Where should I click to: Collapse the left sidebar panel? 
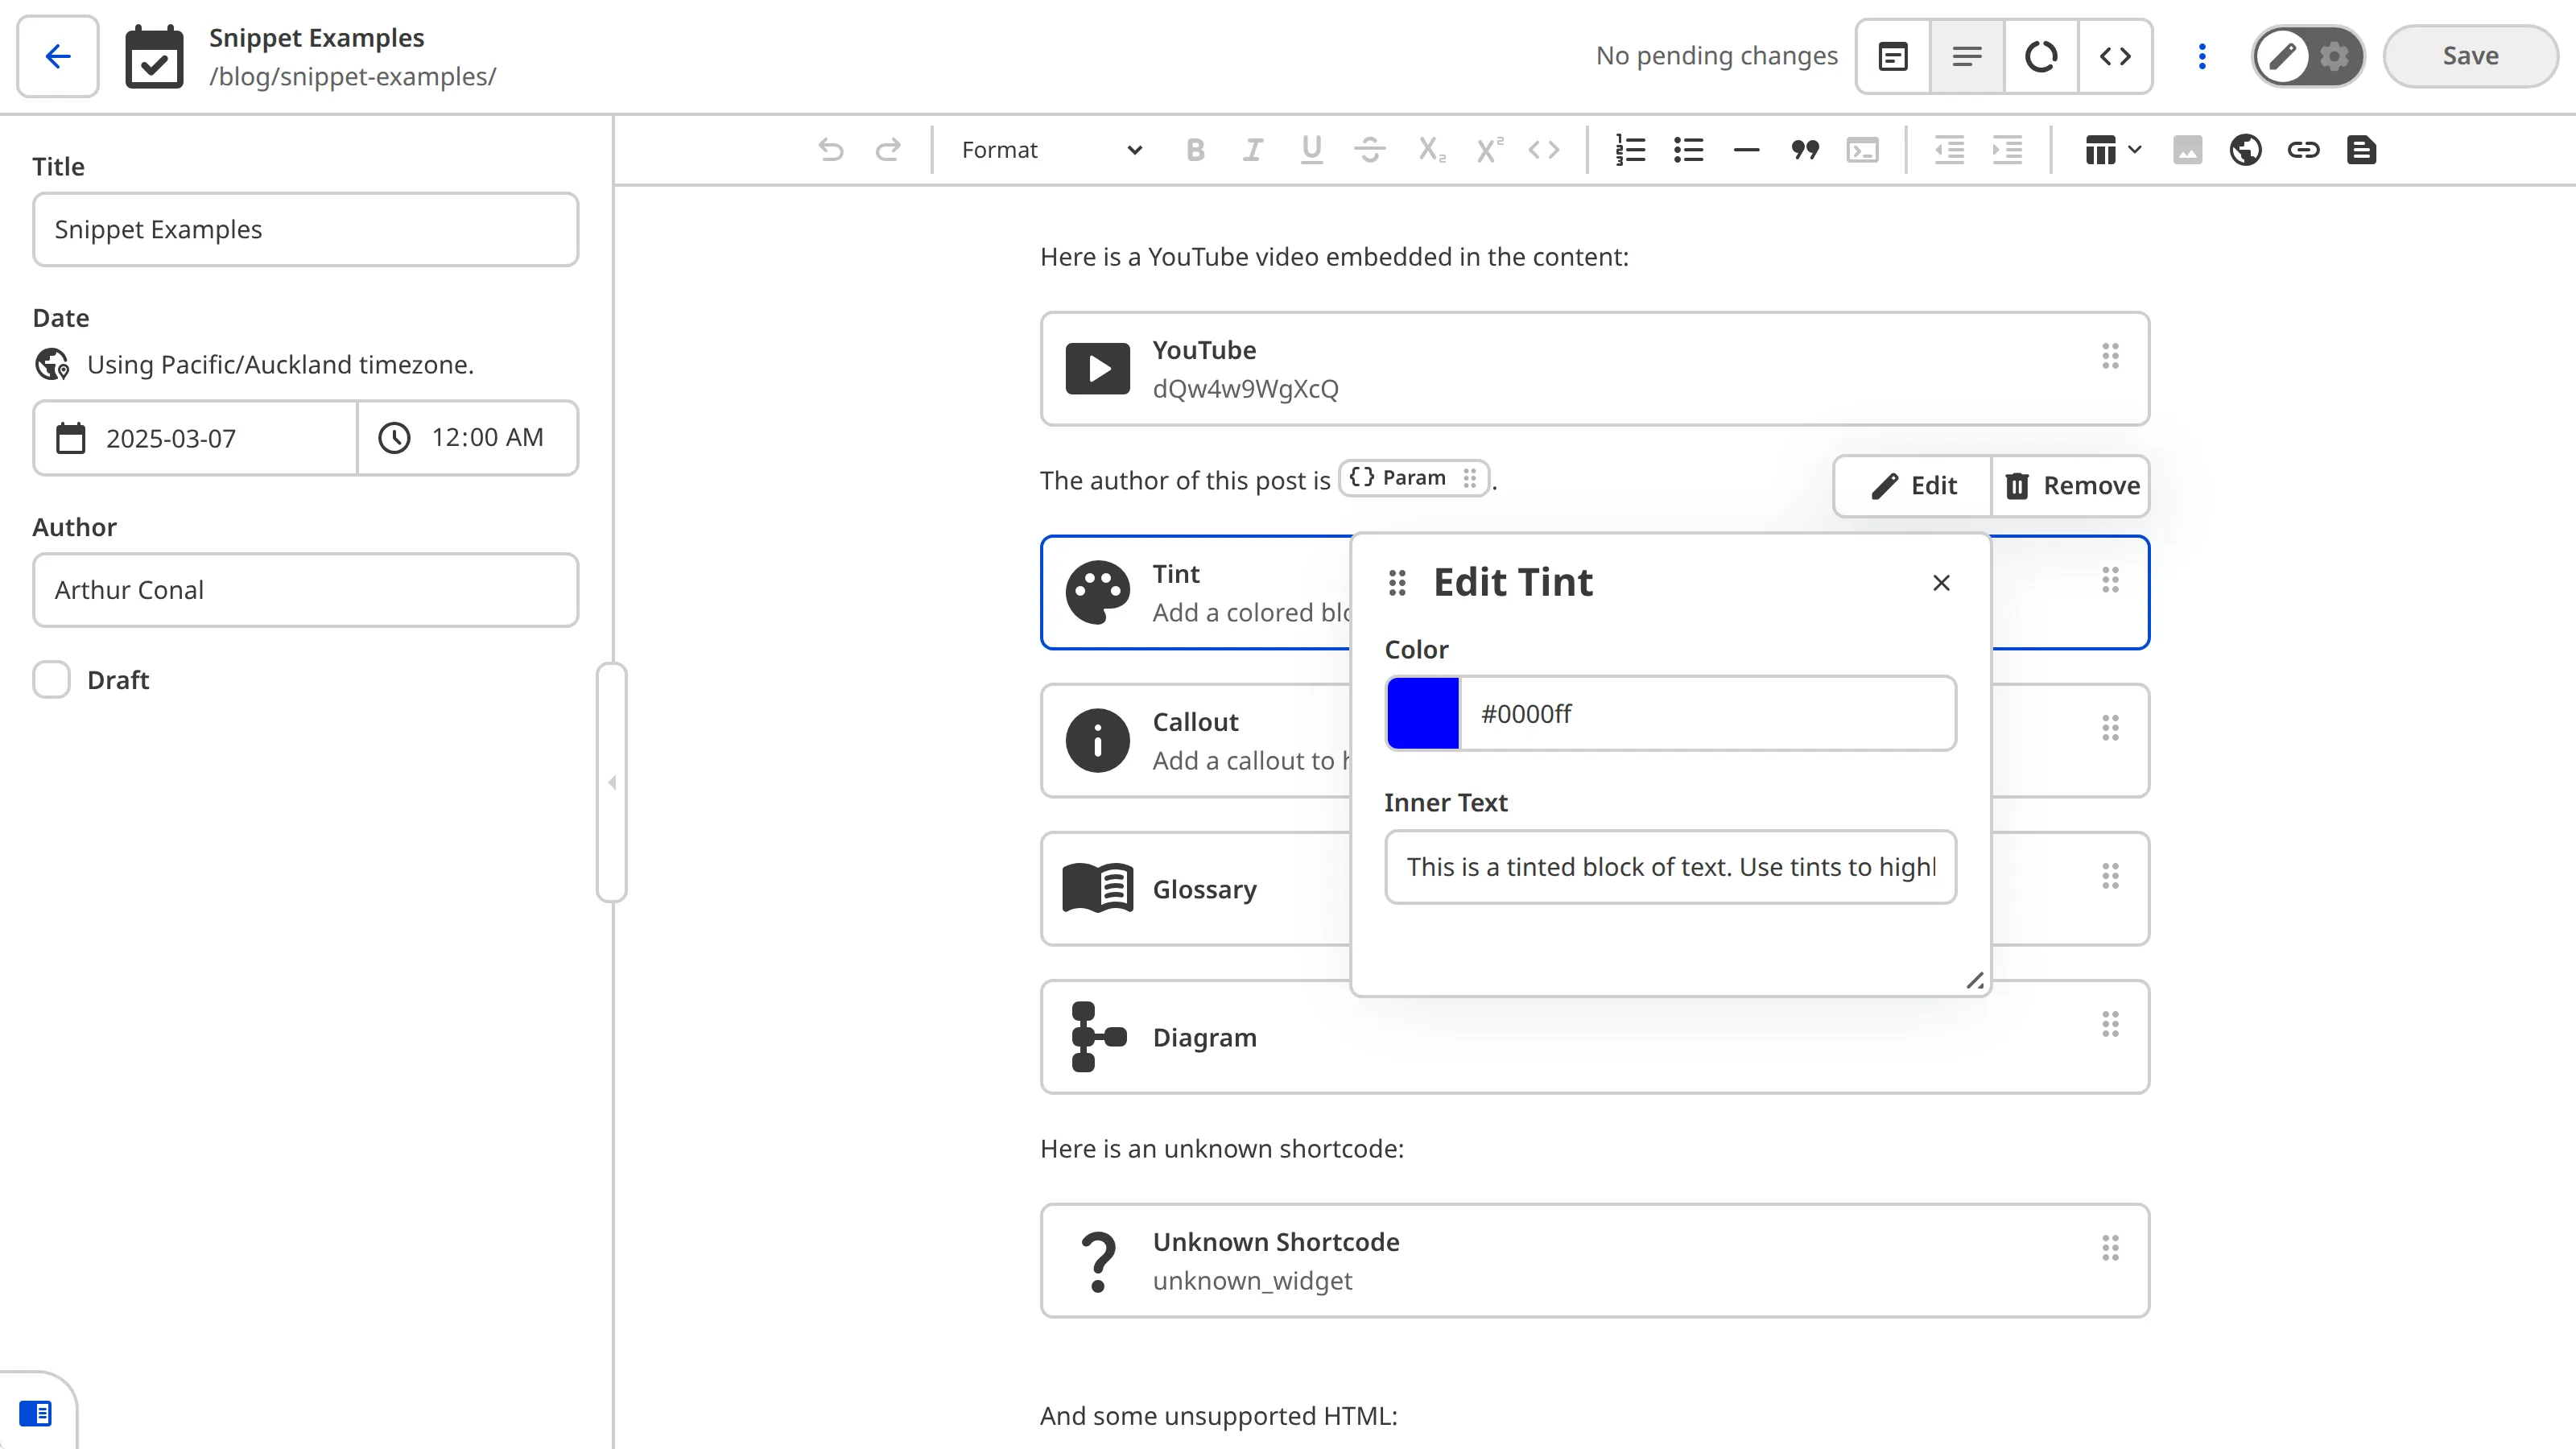pos(612,782)
